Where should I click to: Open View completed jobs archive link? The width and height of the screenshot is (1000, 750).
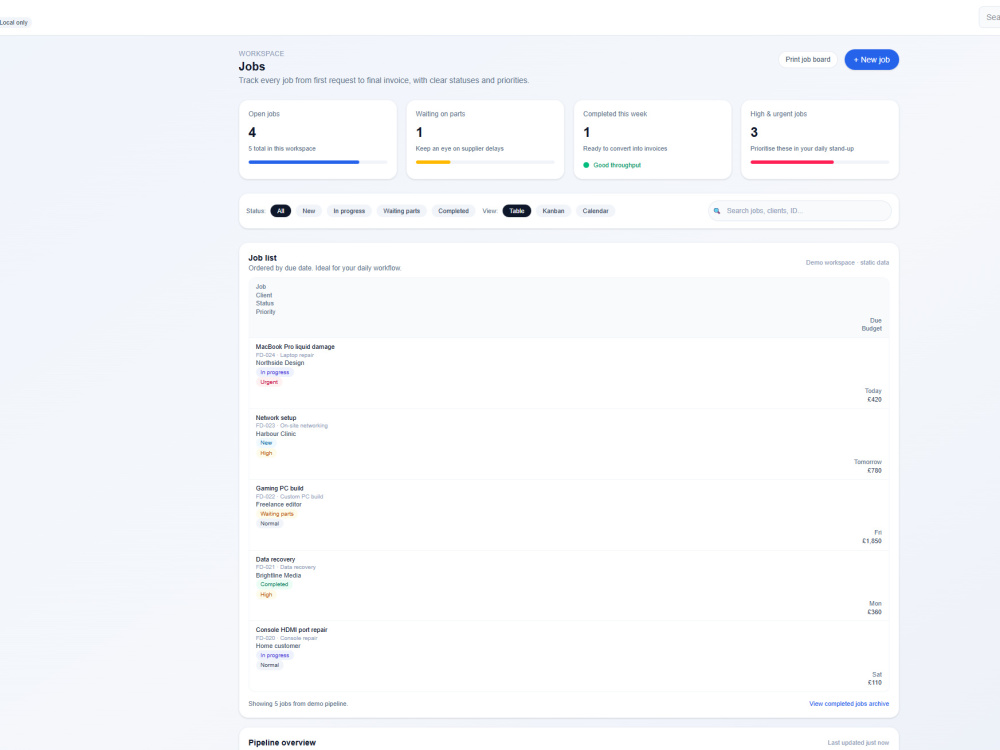849,704
